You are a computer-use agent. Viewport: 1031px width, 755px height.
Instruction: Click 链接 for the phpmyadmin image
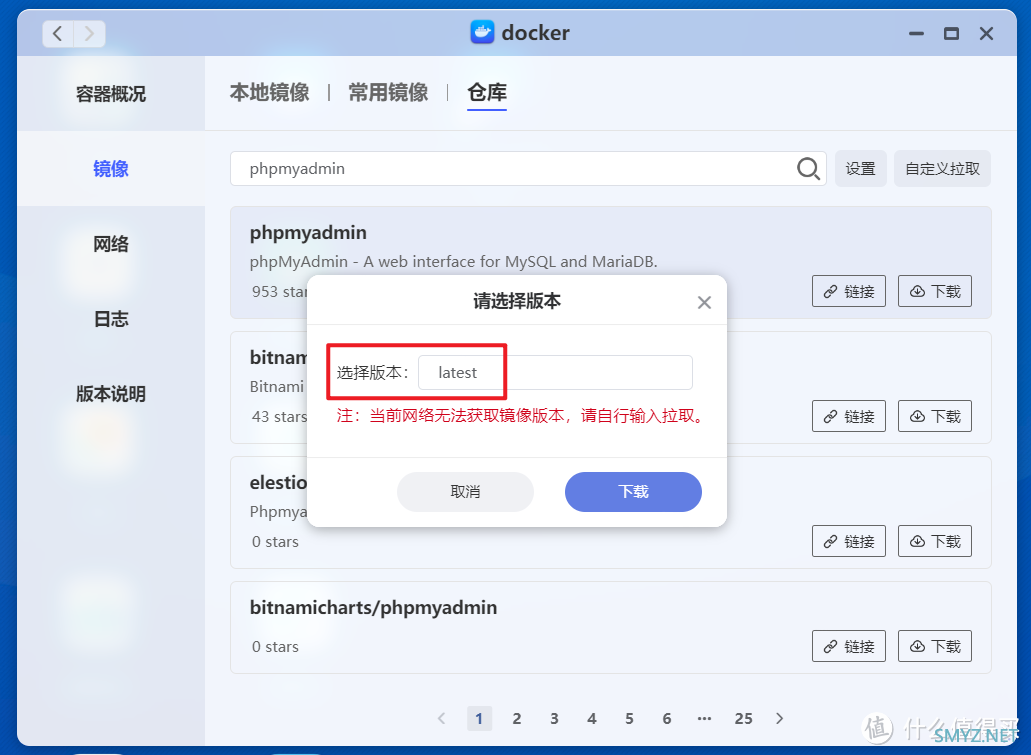(849, 291)
